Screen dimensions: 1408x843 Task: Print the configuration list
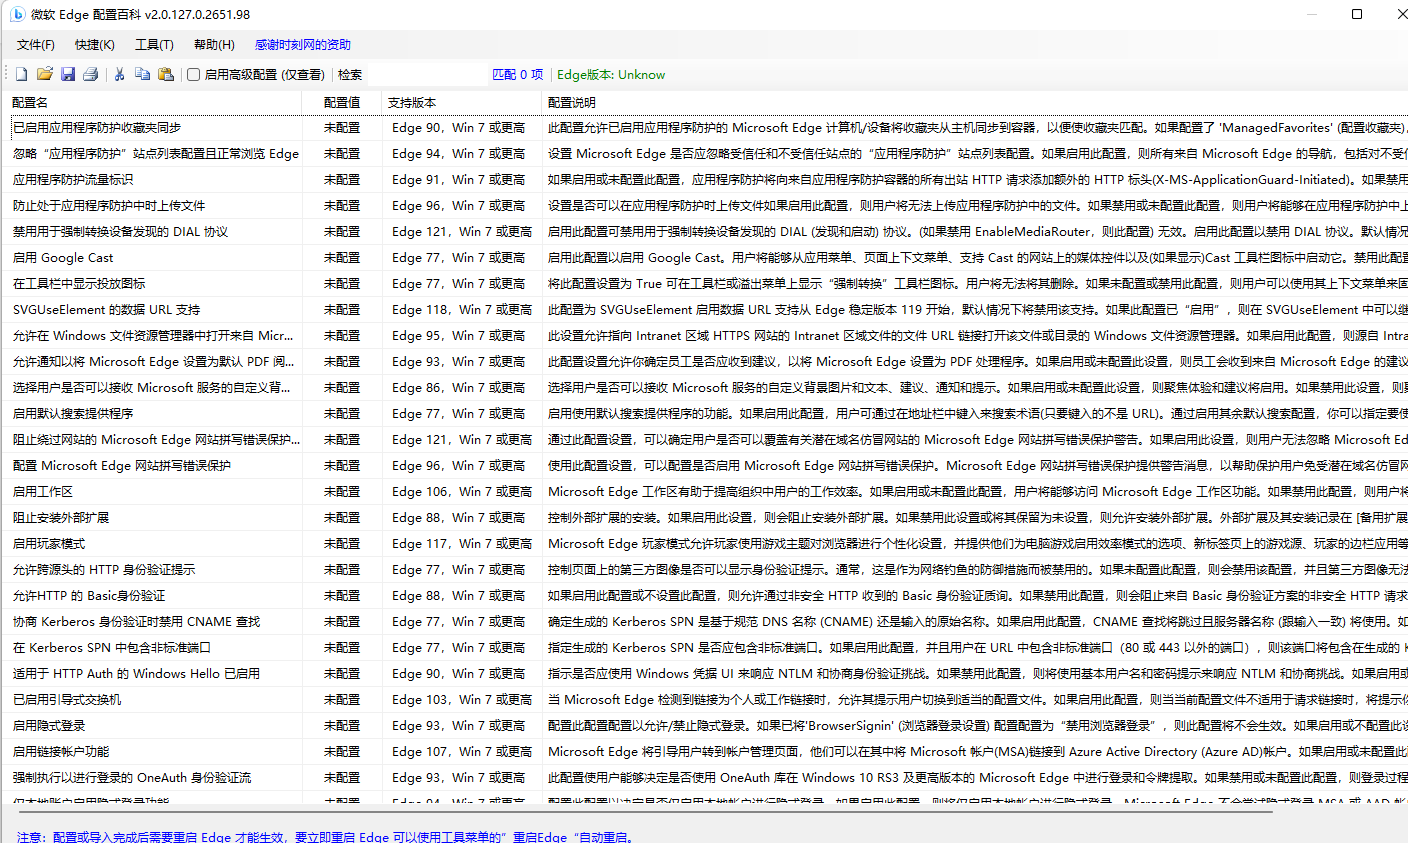[x=91, y=73]
